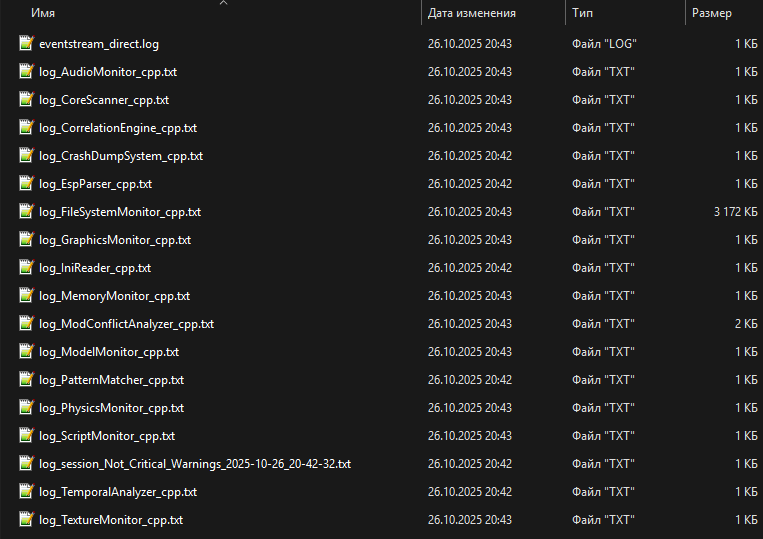763x539 pixels.
Task: Click icon next to log_ModConflictAnalyzer_cpp.txt
Action: coord(26,324)
